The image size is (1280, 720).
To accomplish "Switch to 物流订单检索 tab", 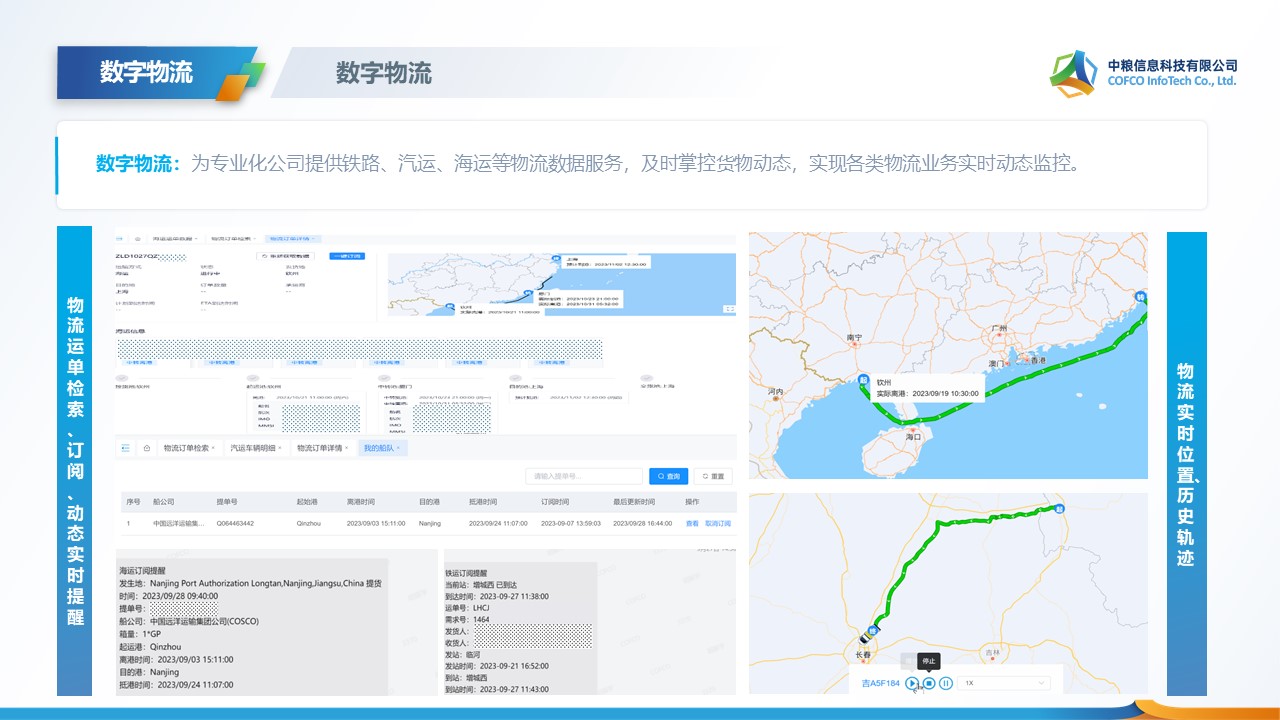I will click(x=185, y=448).
